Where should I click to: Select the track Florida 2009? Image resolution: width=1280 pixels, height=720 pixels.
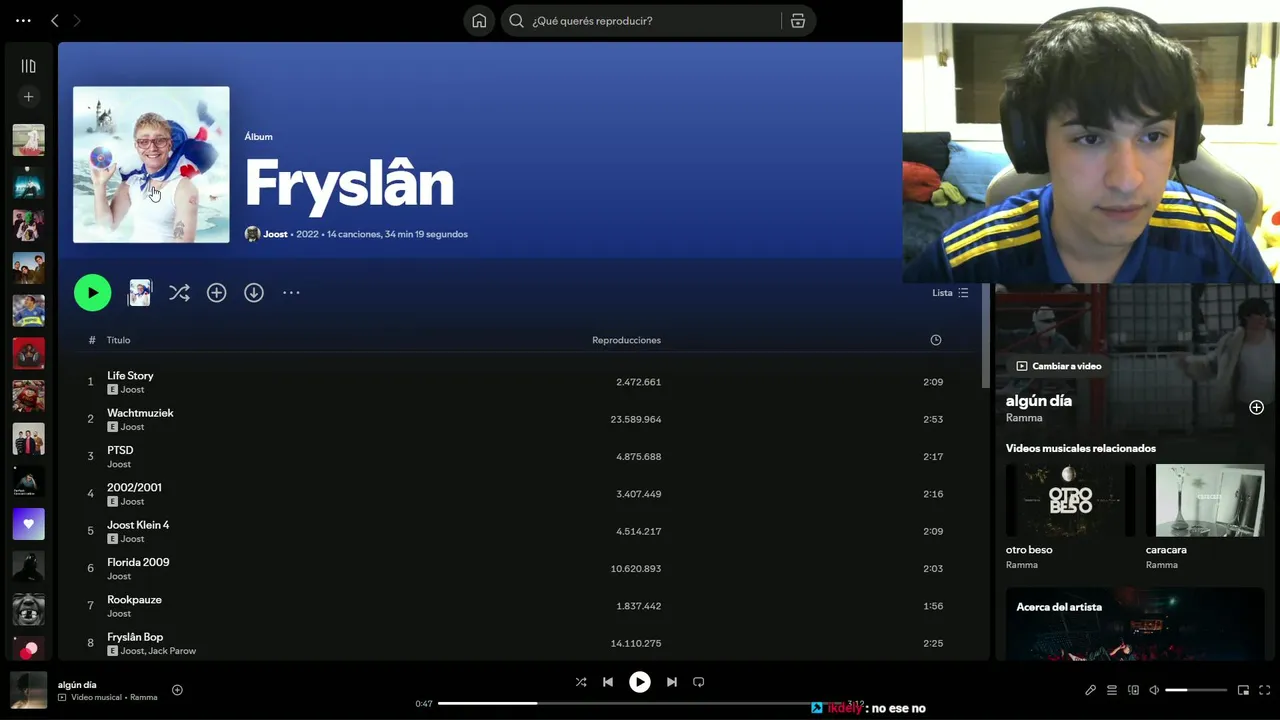138,562
